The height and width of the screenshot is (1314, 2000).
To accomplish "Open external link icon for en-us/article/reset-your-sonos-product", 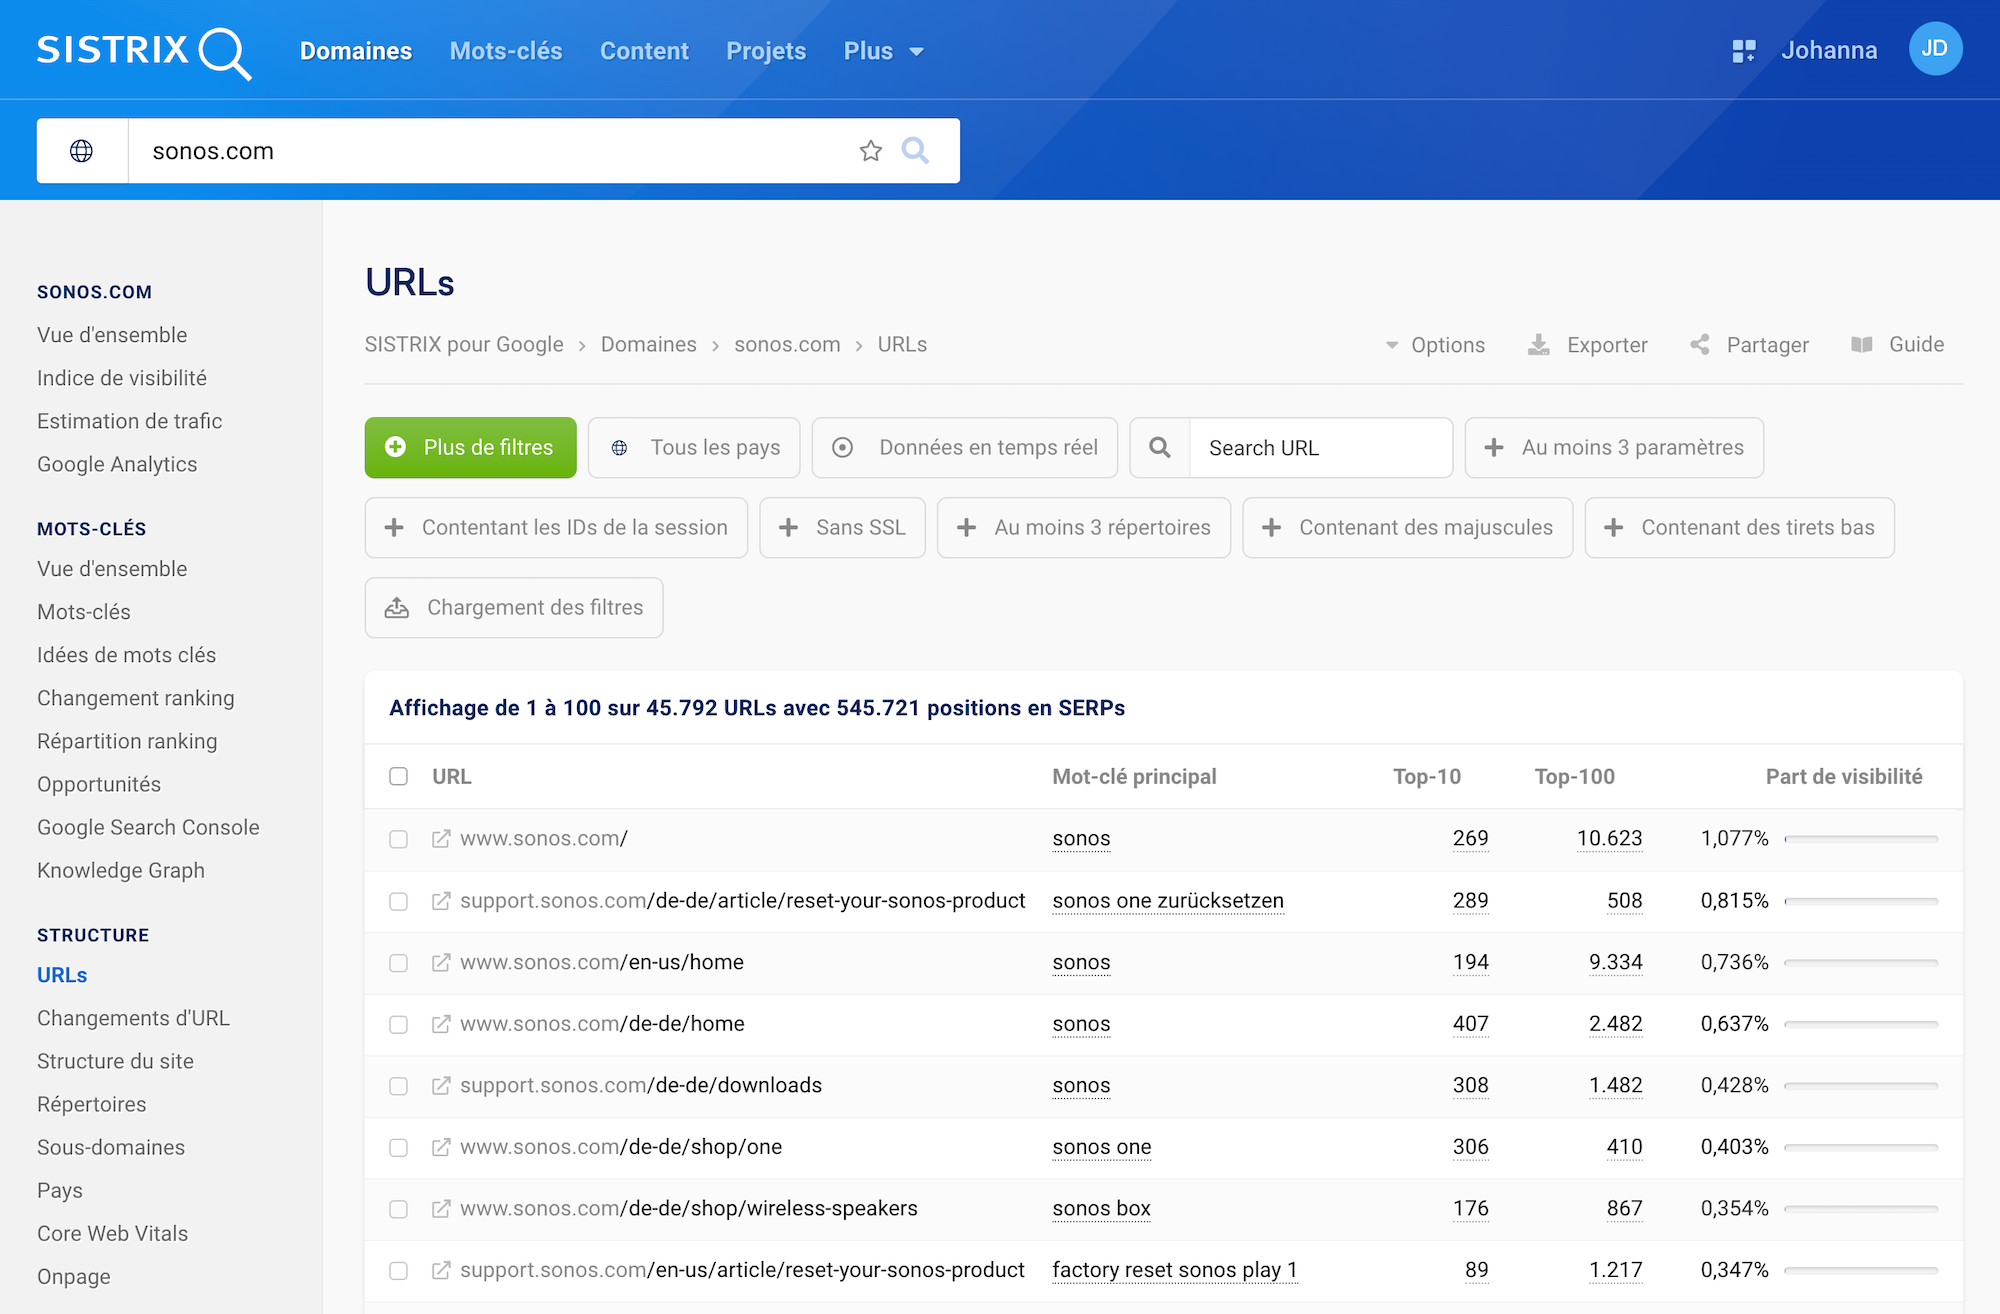I will [x=440, y=1270].
